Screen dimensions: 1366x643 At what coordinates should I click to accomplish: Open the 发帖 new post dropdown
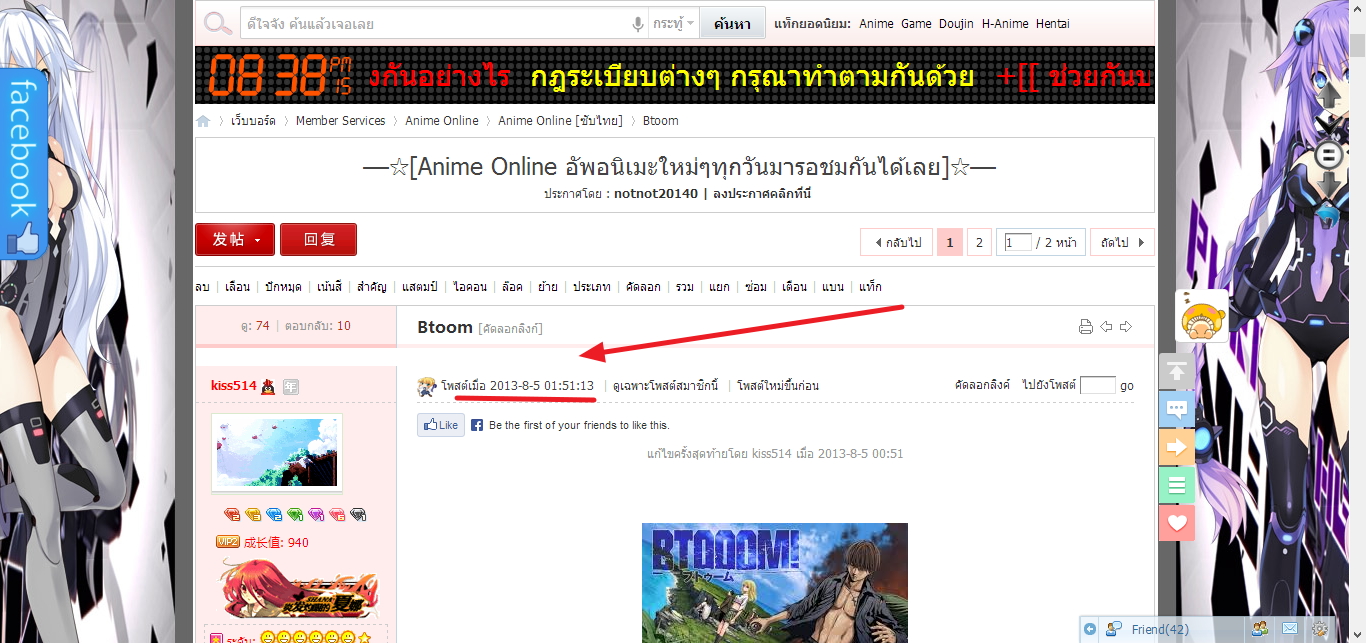pos(234,240)
